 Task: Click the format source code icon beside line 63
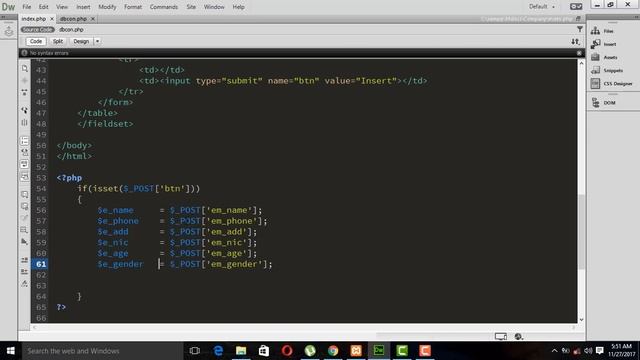[x=24, y=283]
